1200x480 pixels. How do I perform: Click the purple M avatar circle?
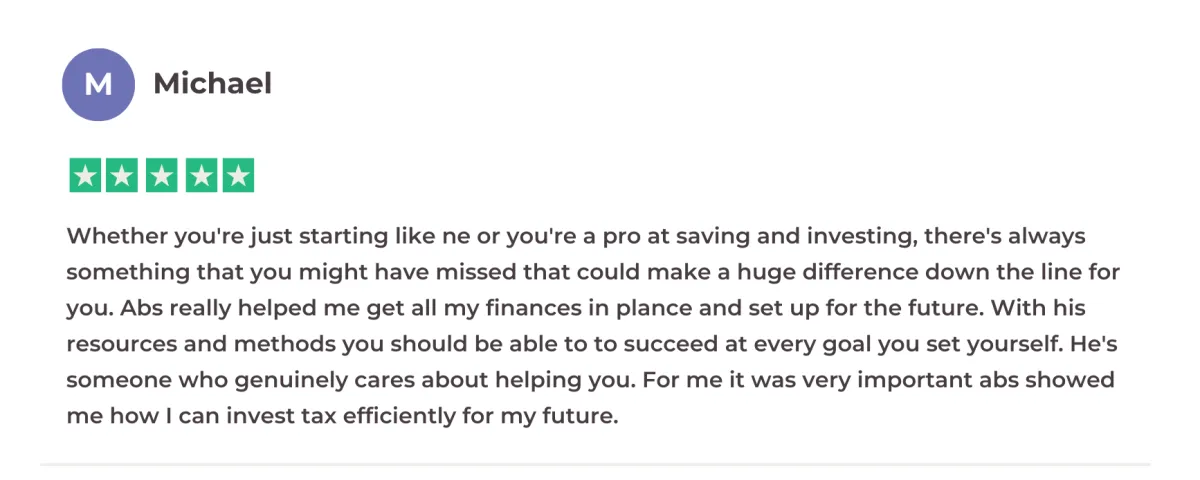tap(98, 84)
